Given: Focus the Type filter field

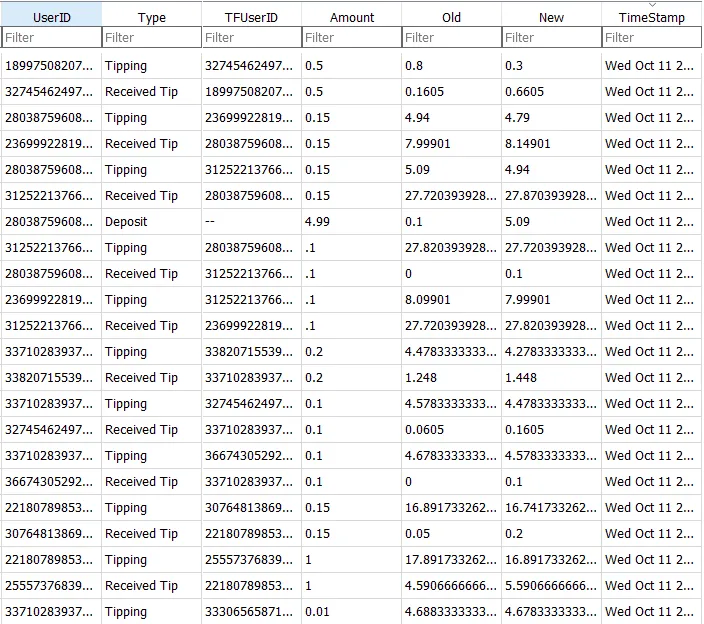Looking at the screenshot, I should point(152,37).
